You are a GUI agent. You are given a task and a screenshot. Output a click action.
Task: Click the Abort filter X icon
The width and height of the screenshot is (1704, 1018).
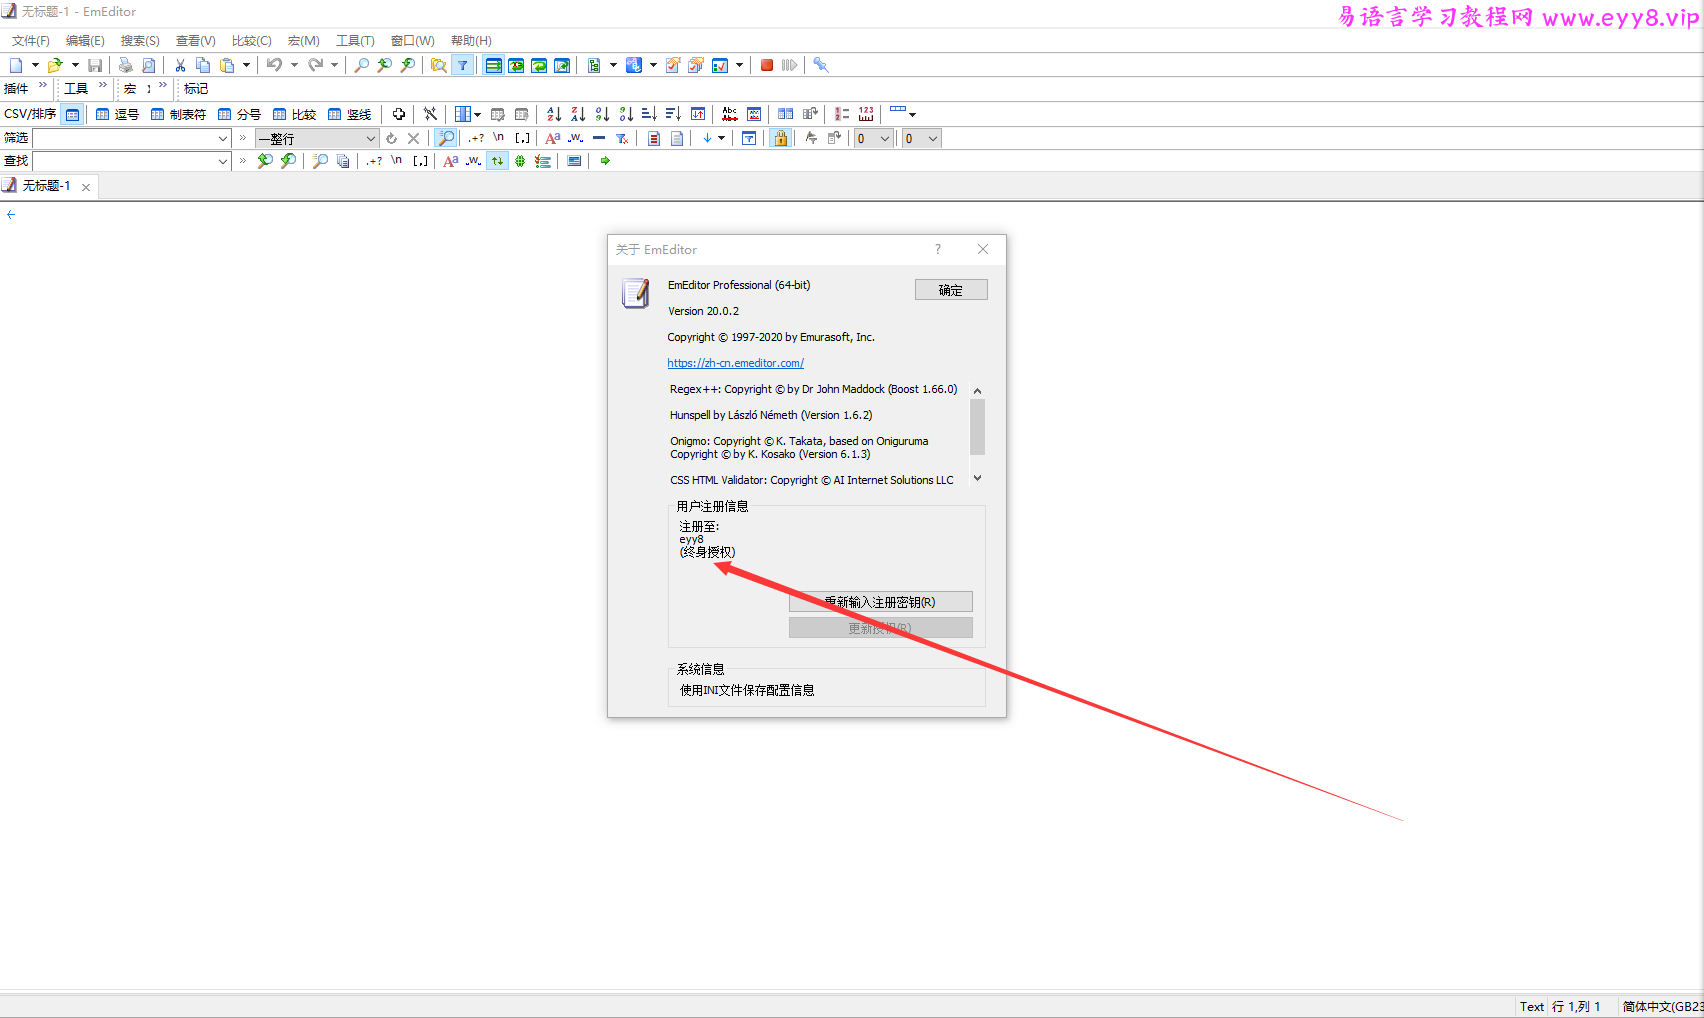tap(413, 139)
